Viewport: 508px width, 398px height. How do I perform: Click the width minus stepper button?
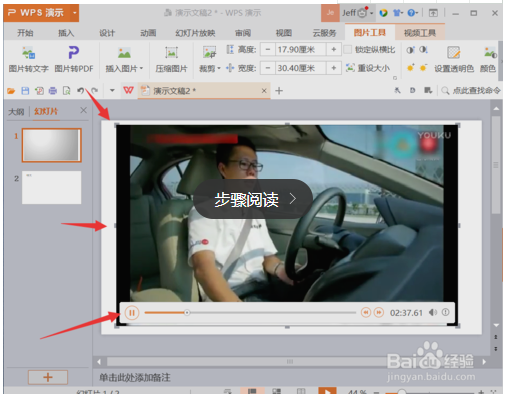[x=268, y=68]
